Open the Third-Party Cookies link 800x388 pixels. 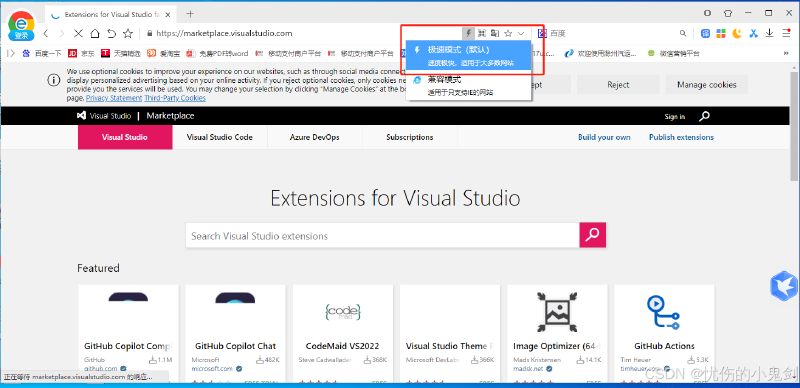[x=175, y=98]
